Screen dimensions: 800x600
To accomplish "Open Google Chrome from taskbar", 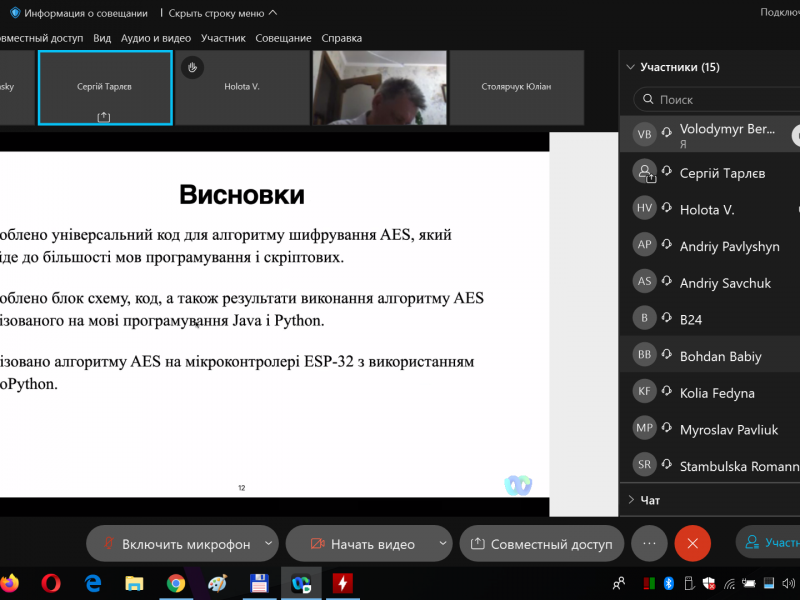I will click(176, 582).
